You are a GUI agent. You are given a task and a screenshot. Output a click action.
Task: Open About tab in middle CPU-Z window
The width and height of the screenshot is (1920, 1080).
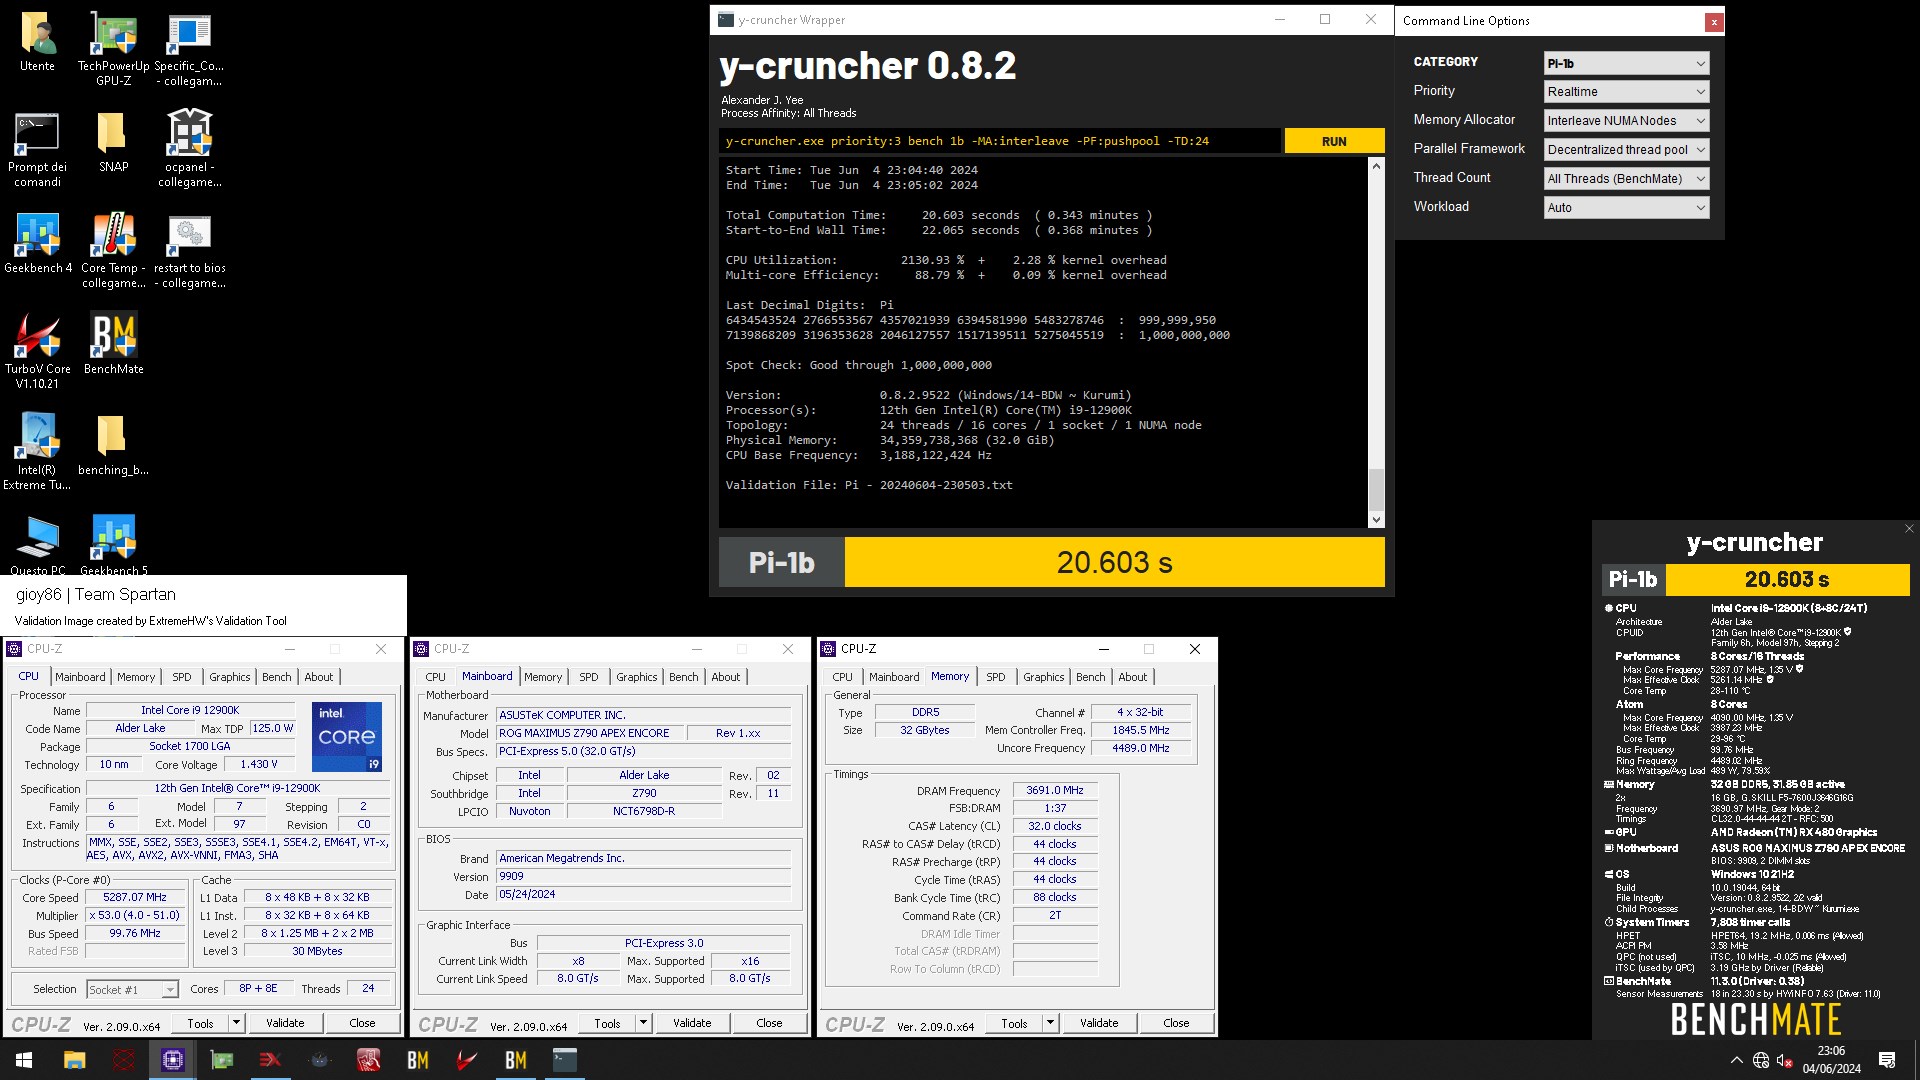click(726, 677)
